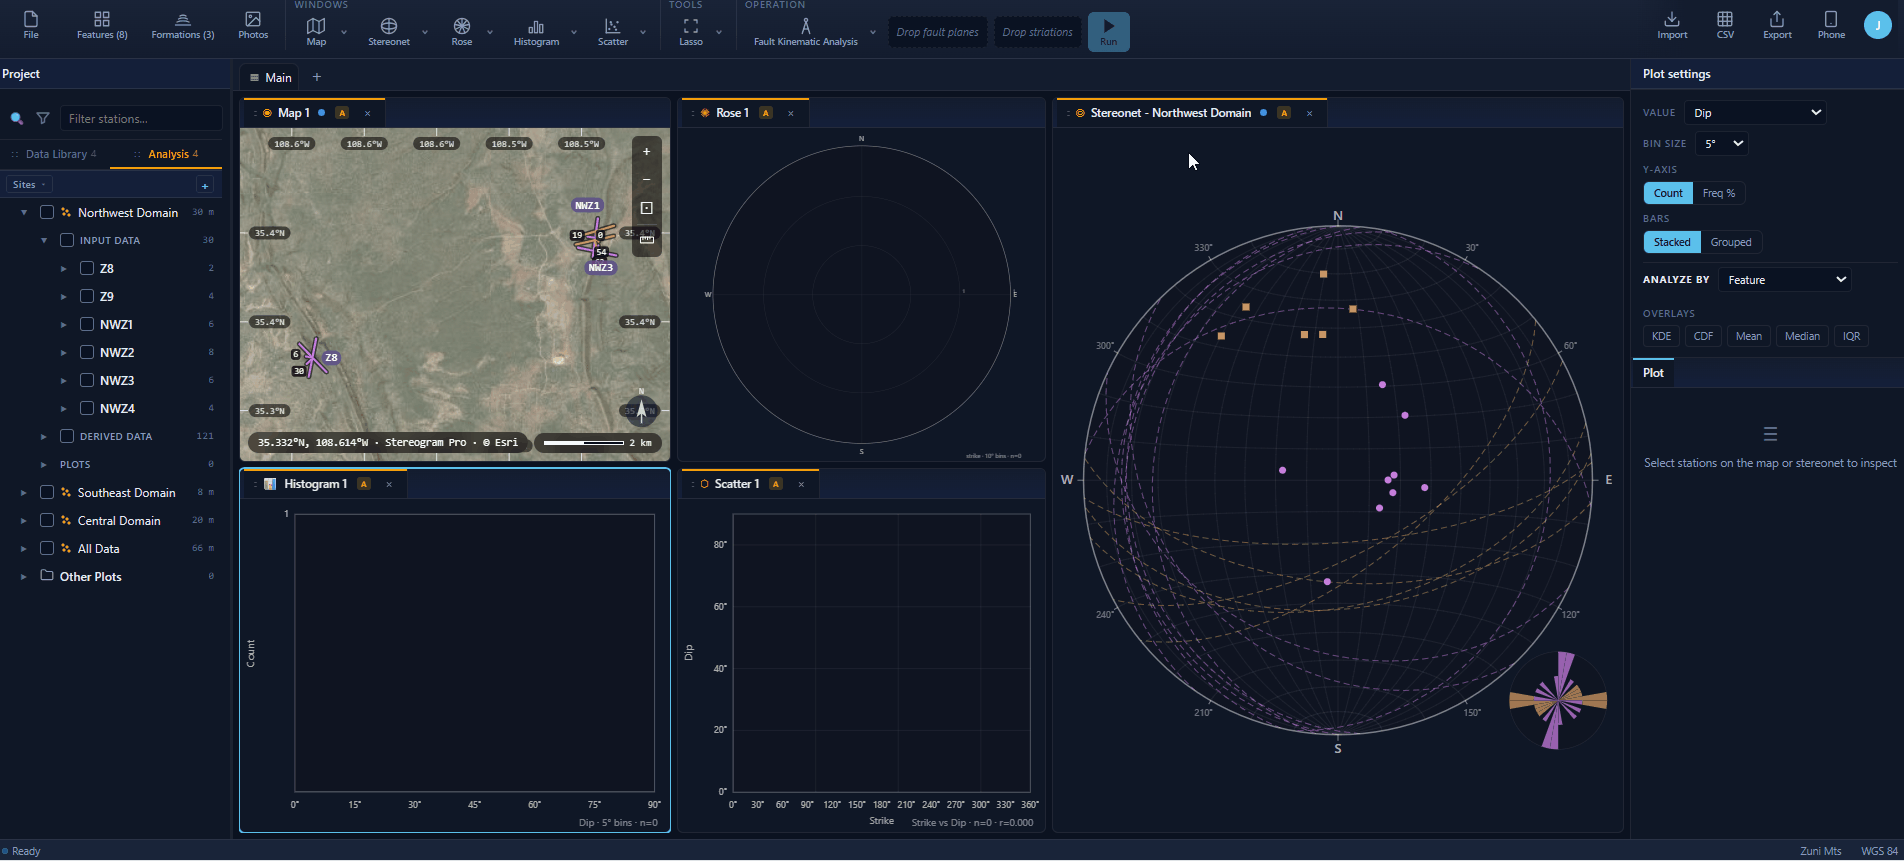Check the DERIVED DATA checkbox

pyautogui.click(x=67, y=436)
